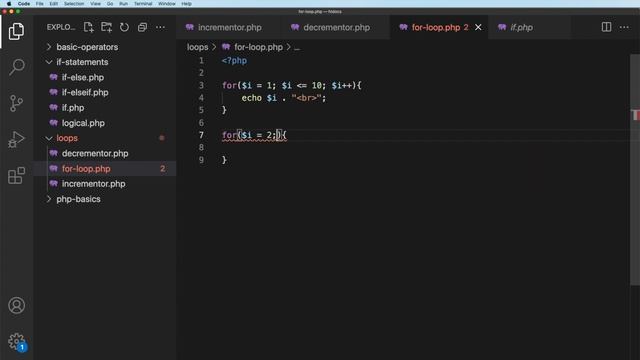Switch to the decrementor.php tab
Image resolution: width=640 pixels, height=360 pixels.
[x=336, y=27]
